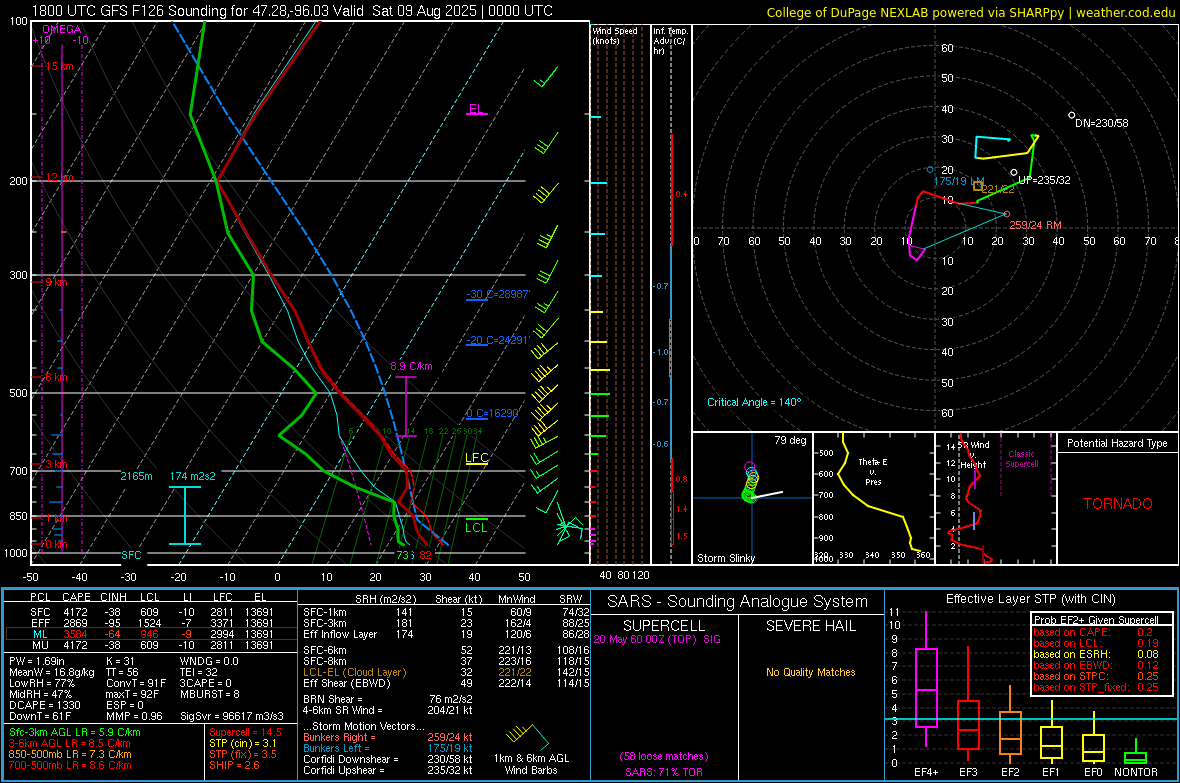Click Sfc-3km AGL LR = 5.9 C/km

click(75, 732)
